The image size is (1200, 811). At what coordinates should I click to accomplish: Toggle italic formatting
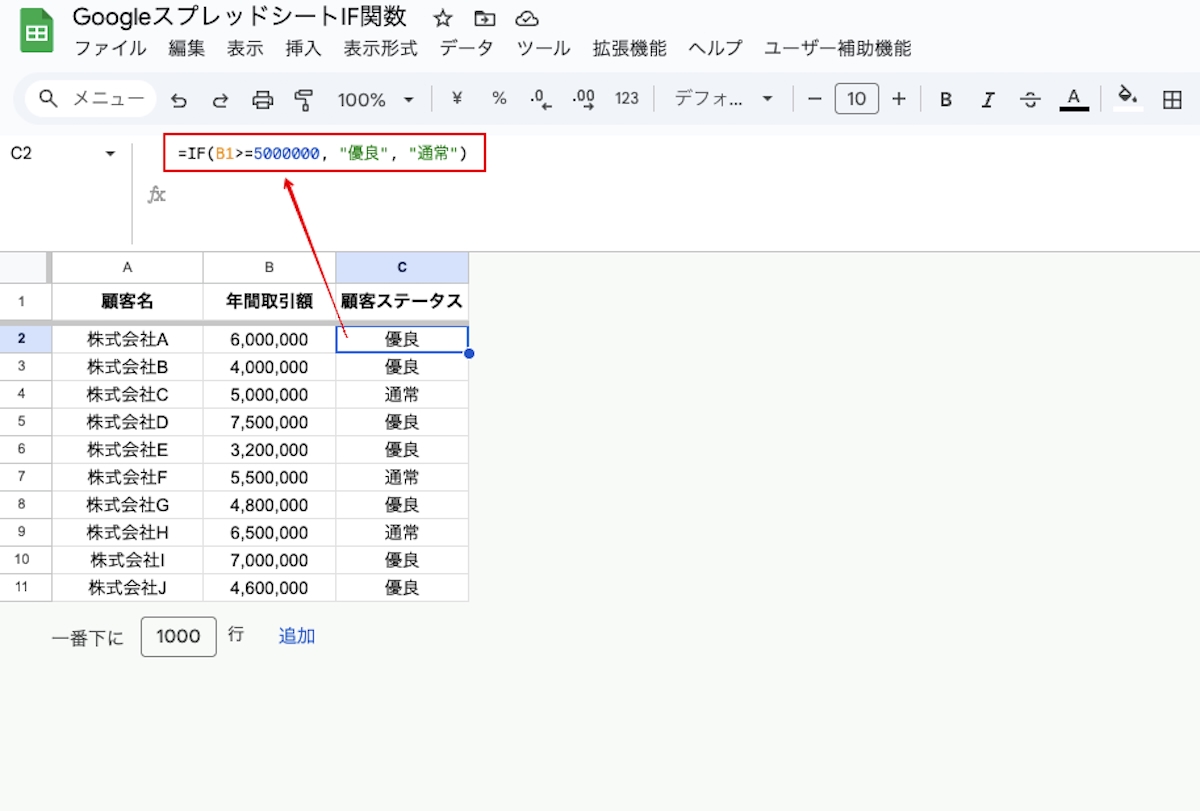click(x=988, y=99)
